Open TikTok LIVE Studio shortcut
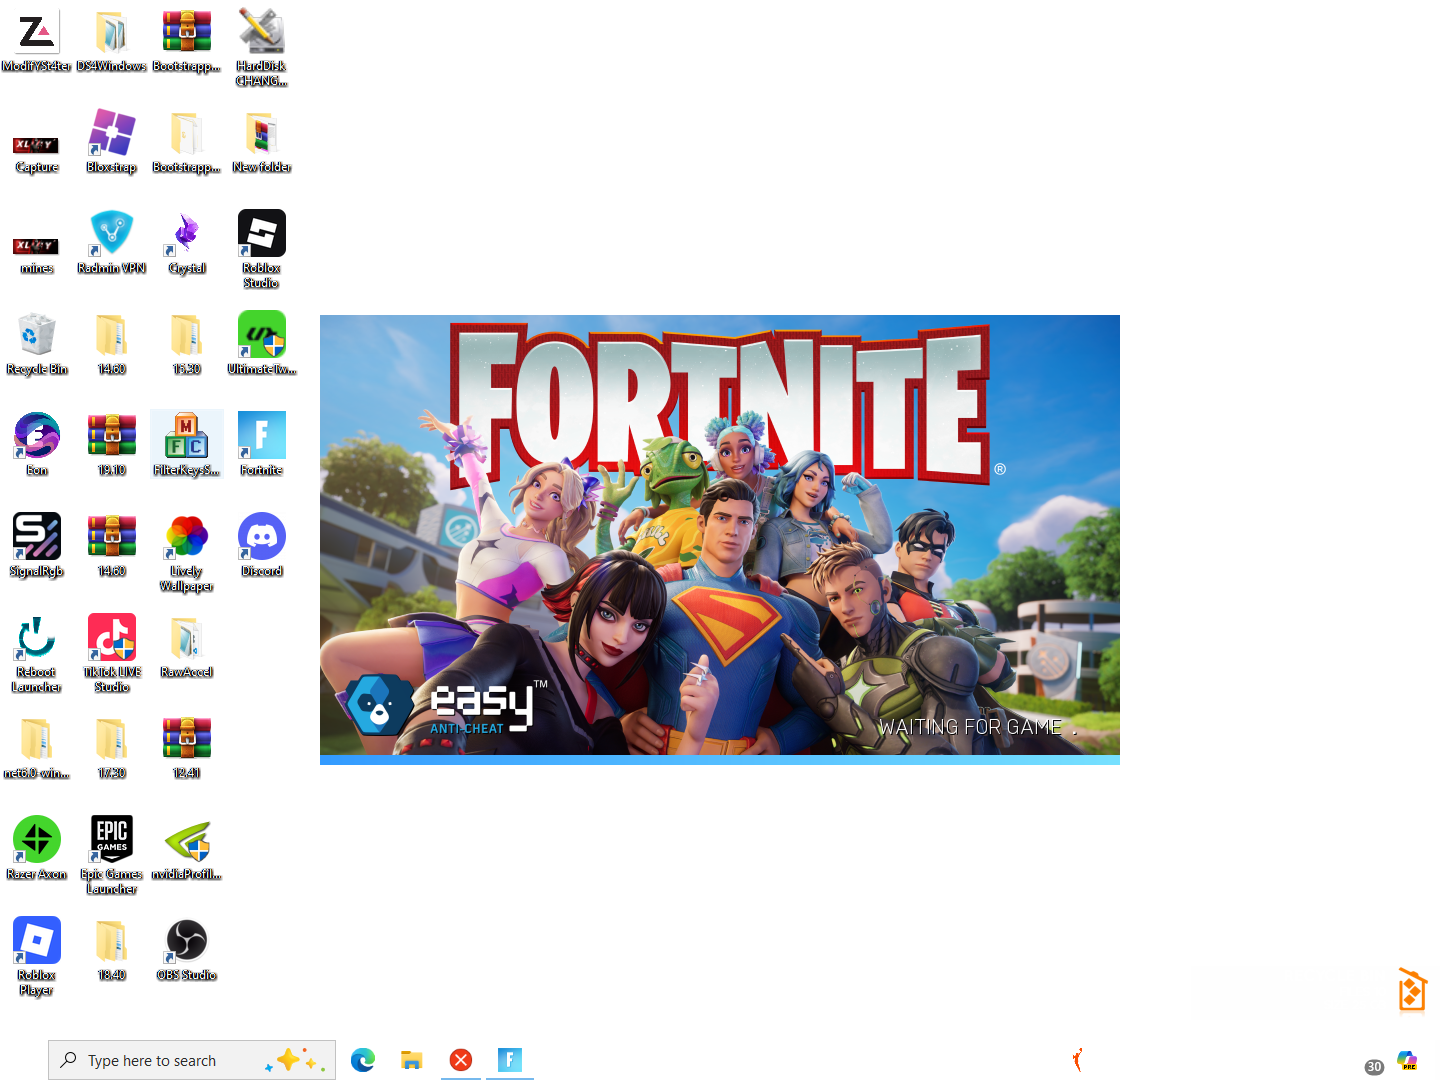This screenshot has width=1440, height=1080. coord(112,653)
